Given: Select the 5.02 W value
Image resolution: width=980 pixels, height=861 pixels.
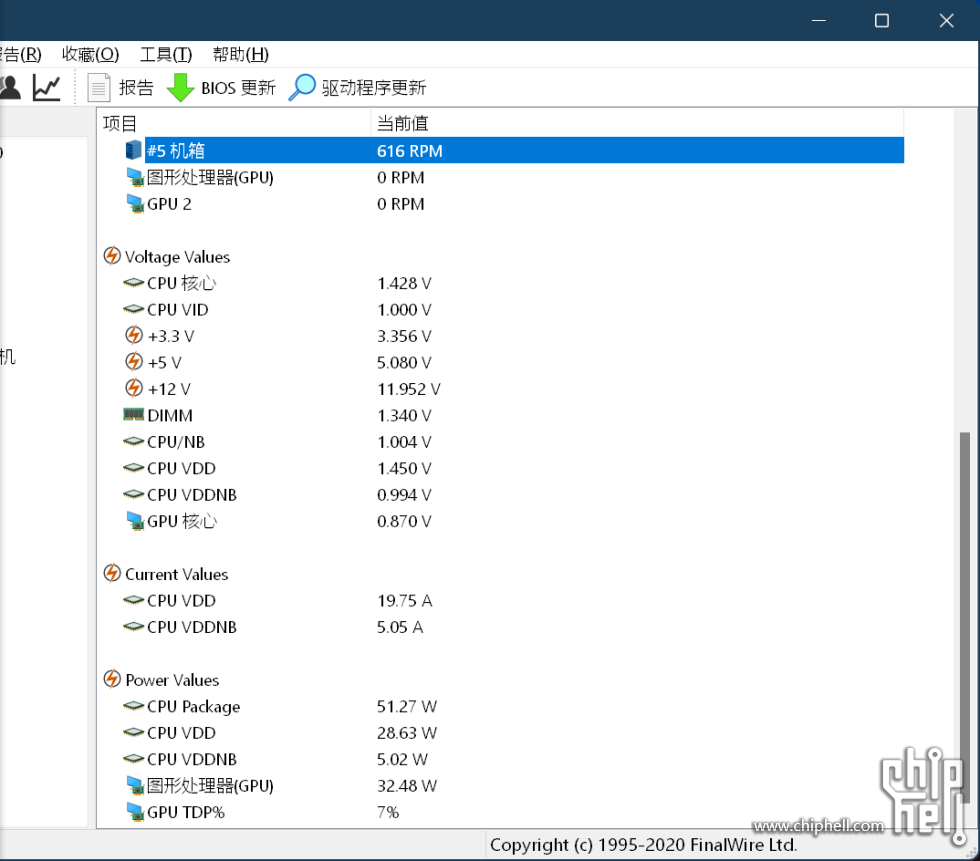Looking at the screenshot, I should [402, 759].
